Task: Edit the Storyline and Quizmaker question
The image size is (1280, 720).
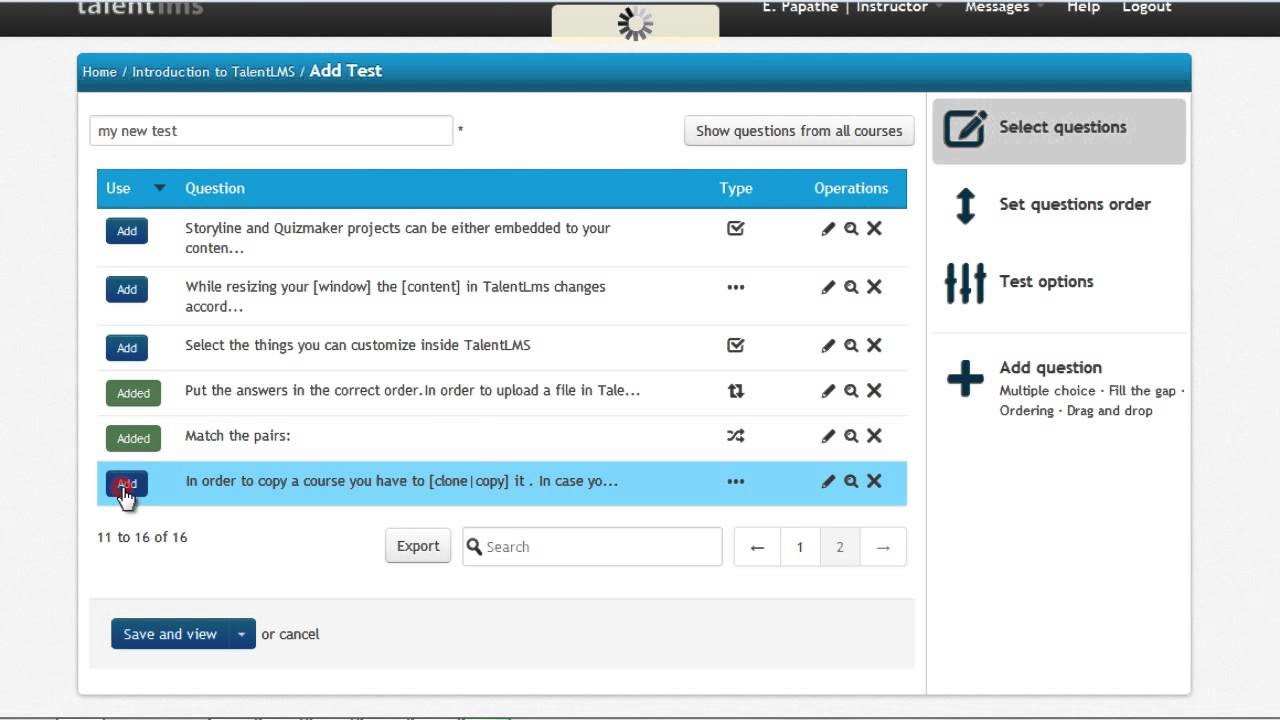Action: click(x=828, y=229)
